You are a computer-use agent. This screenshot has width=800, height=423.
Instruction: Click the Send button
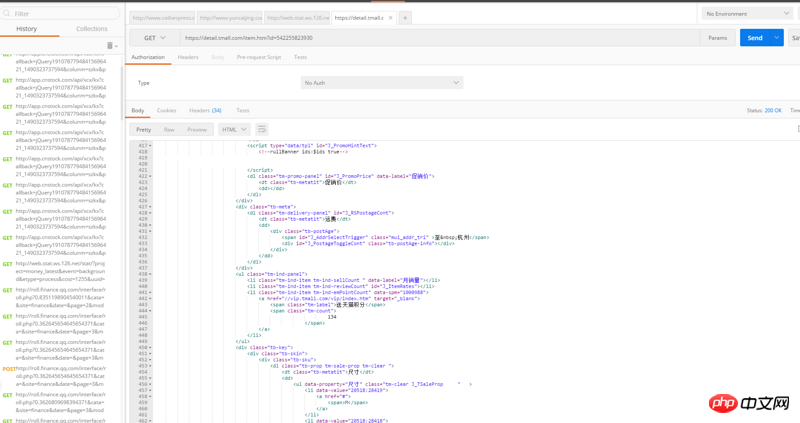755,38
